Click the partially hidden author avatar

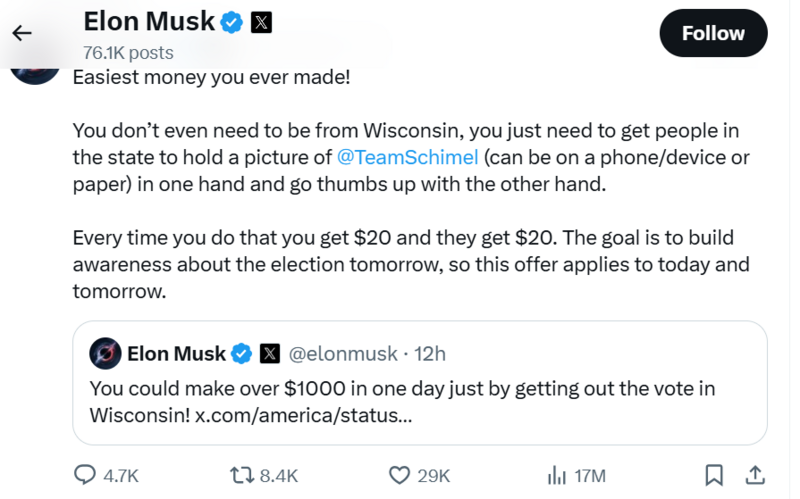tap(35, 70)
